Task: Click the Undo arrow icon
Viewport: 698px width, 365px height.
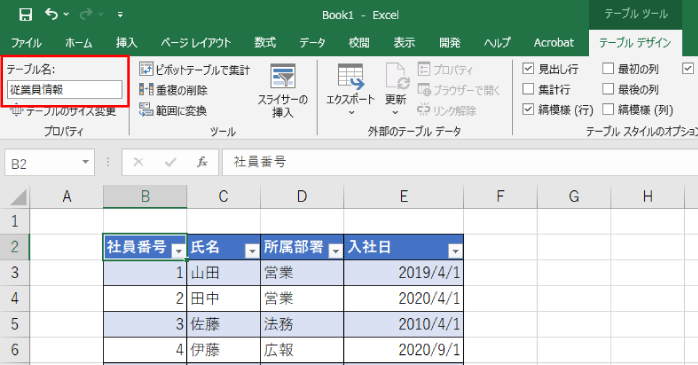Action: 51,14
